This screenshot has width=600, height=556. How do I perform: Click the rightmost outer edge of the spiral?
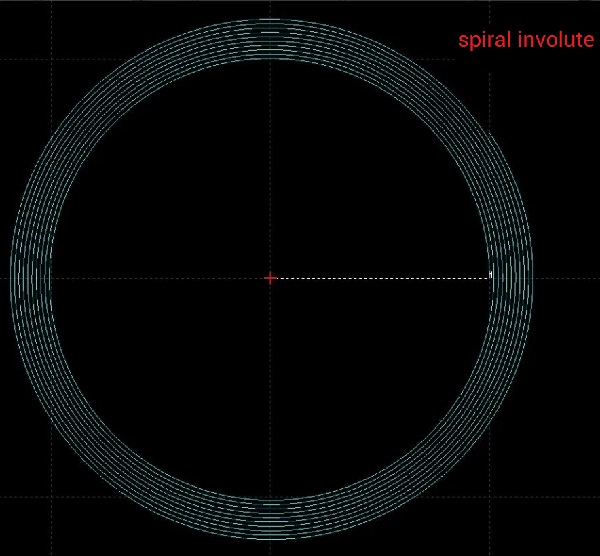tap(532, 277)
